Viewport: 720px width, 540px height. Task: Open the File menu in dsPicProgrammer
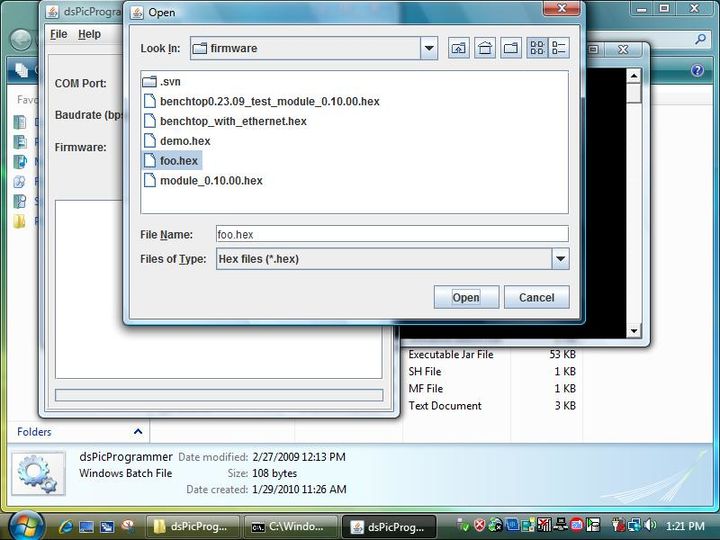(x=58, y=34)
